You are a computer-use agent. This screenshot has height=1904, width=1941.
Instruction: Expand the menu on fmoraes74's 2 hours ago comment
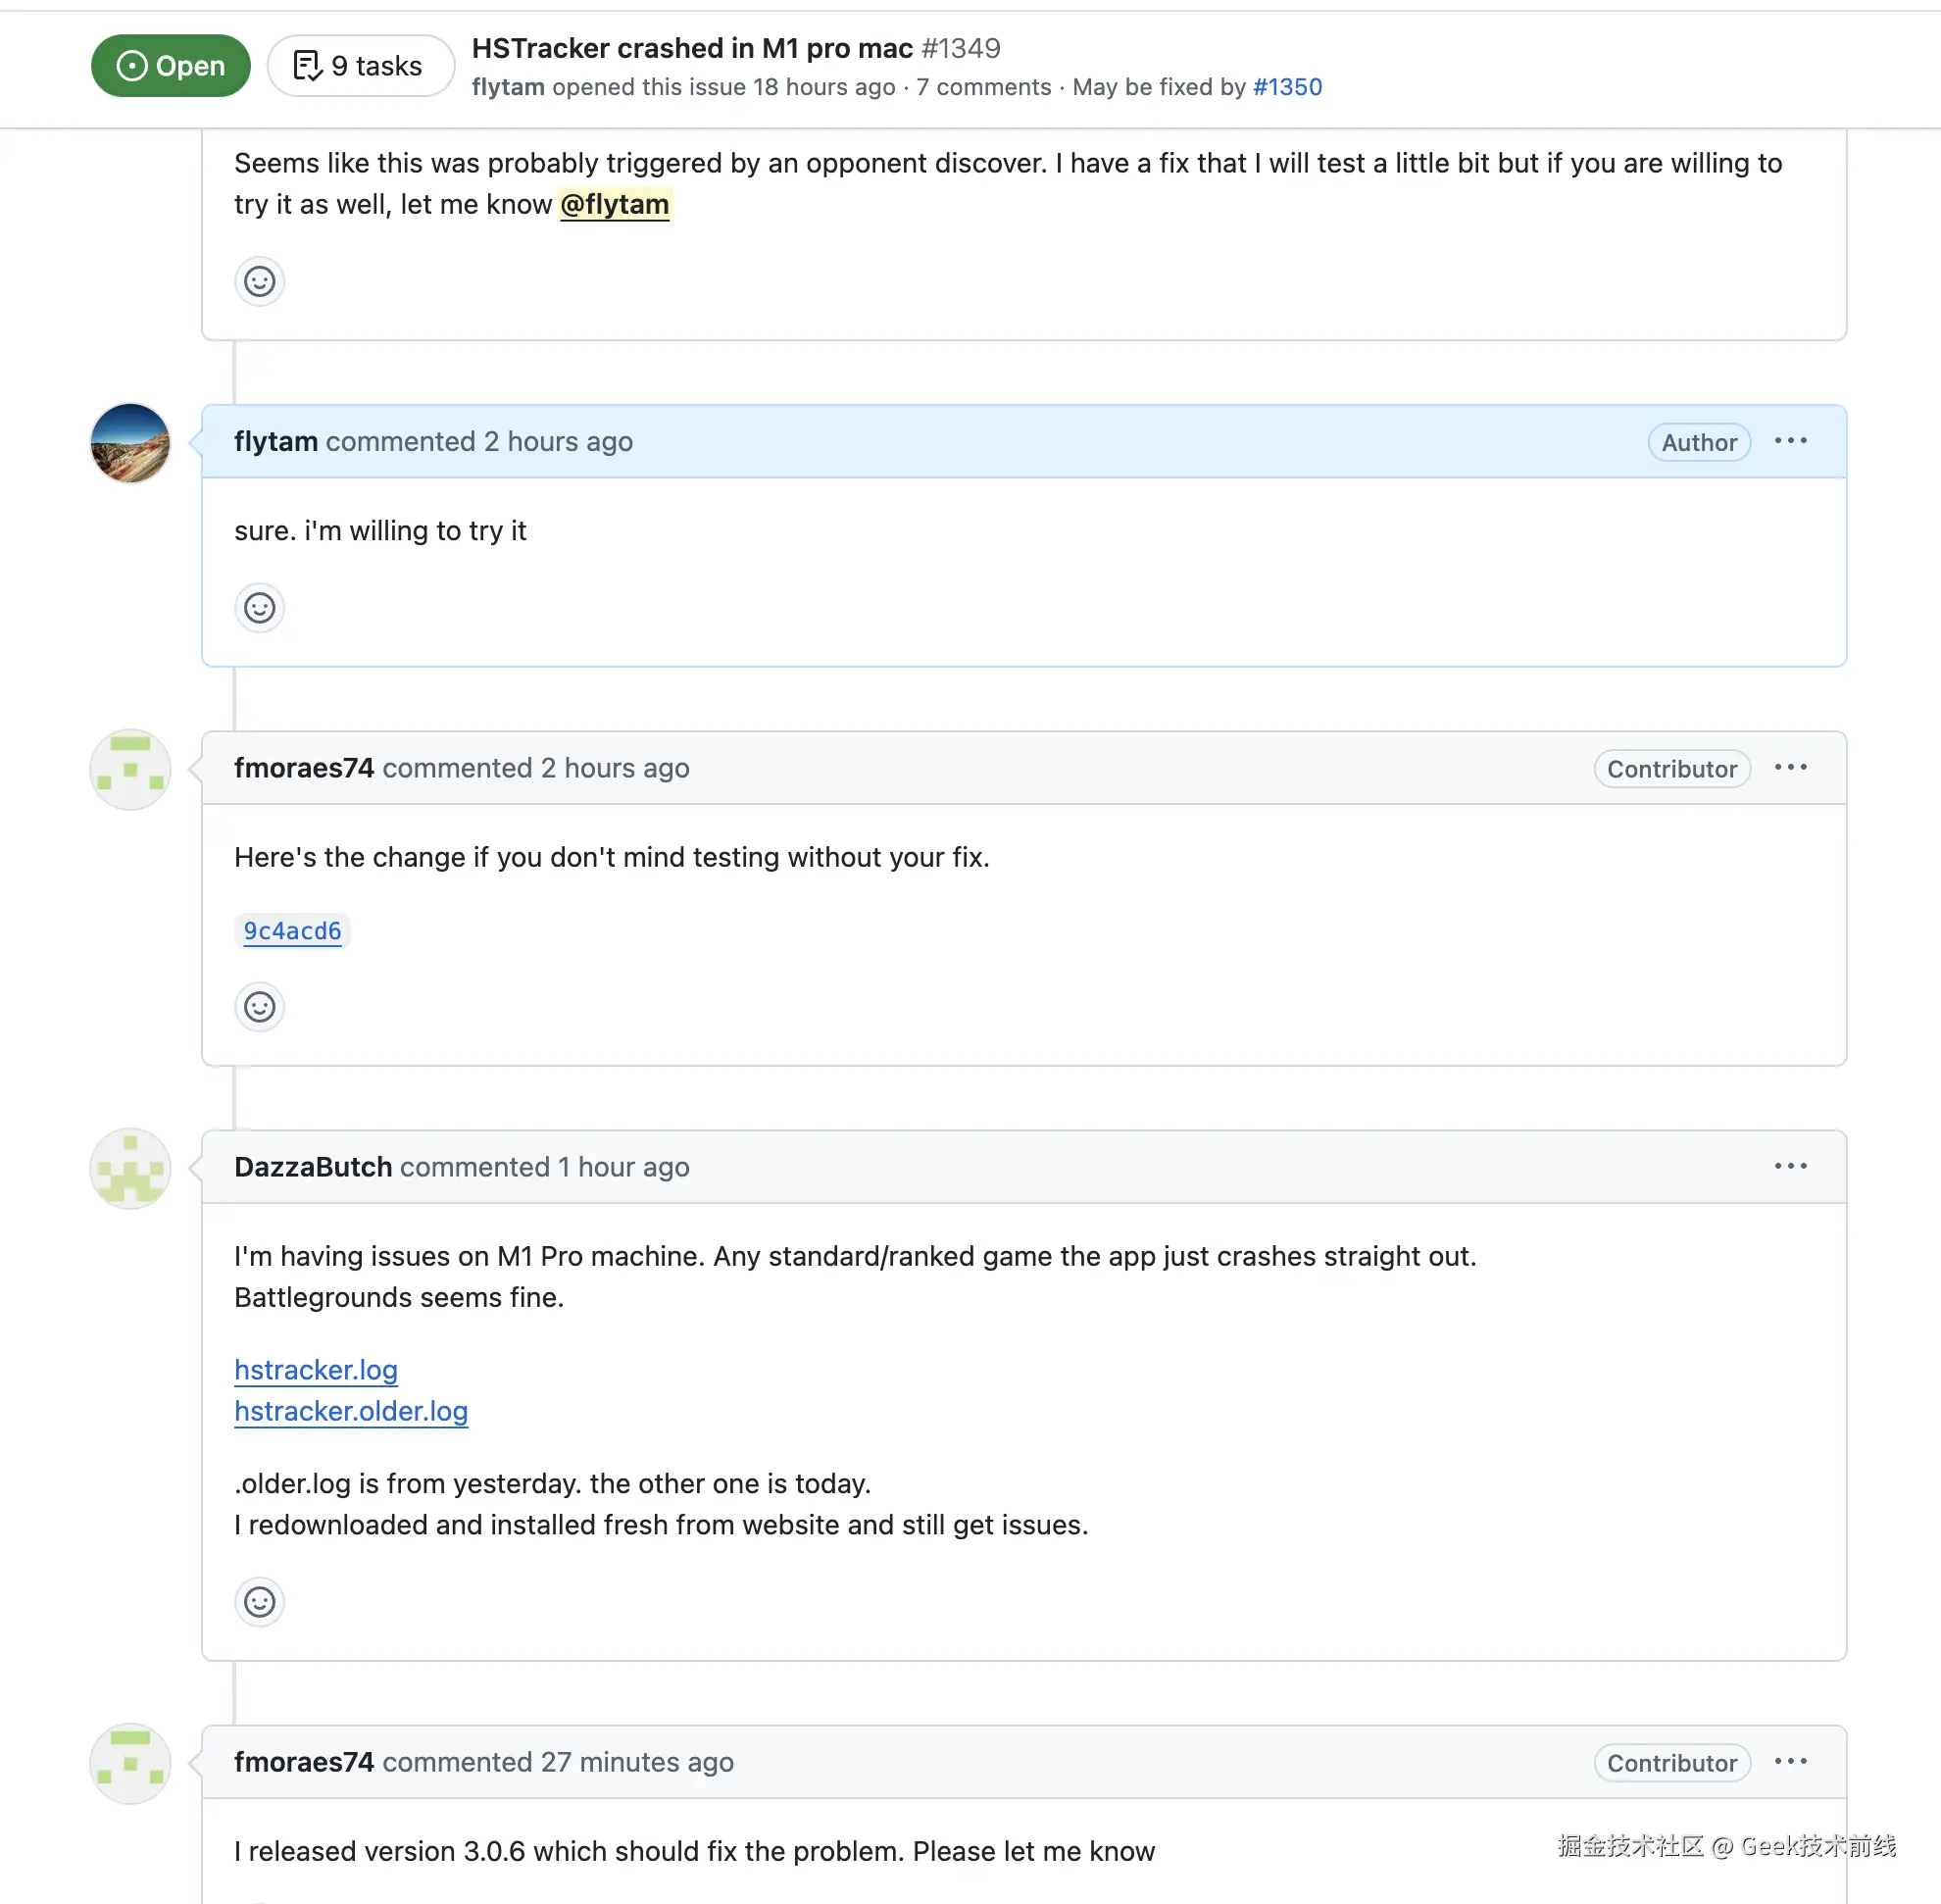pyautogui.click(x=1790, y=768)
